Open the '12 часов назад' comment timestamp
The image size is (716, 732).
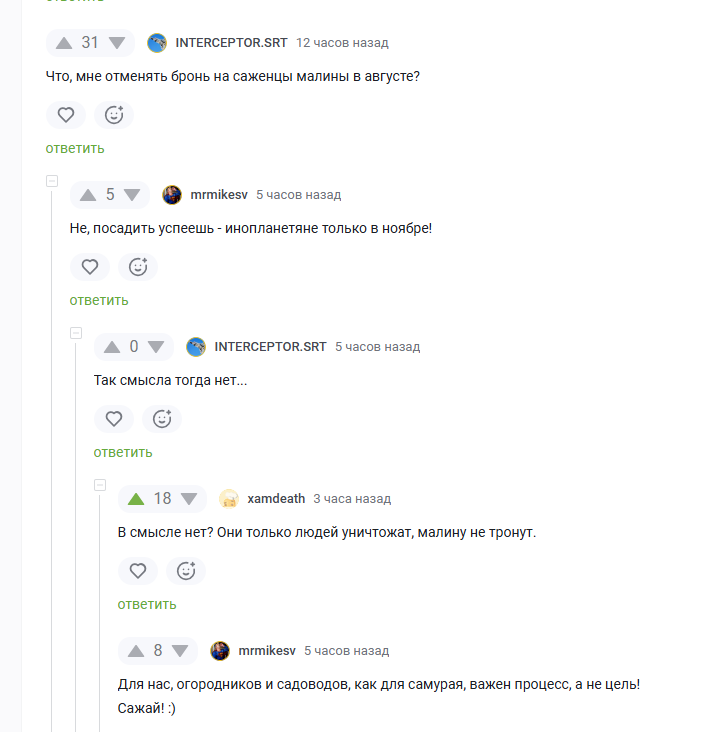point(342,43)
